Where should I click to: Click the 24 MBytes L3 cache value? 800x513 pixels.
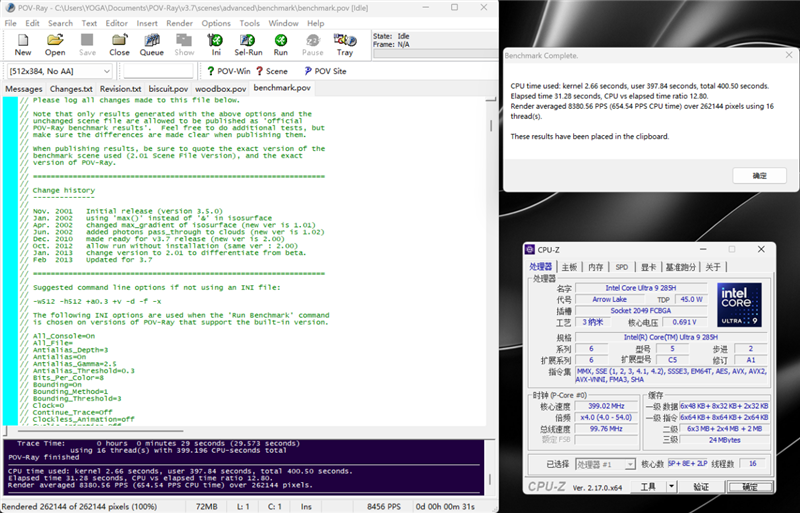(724, 439)
